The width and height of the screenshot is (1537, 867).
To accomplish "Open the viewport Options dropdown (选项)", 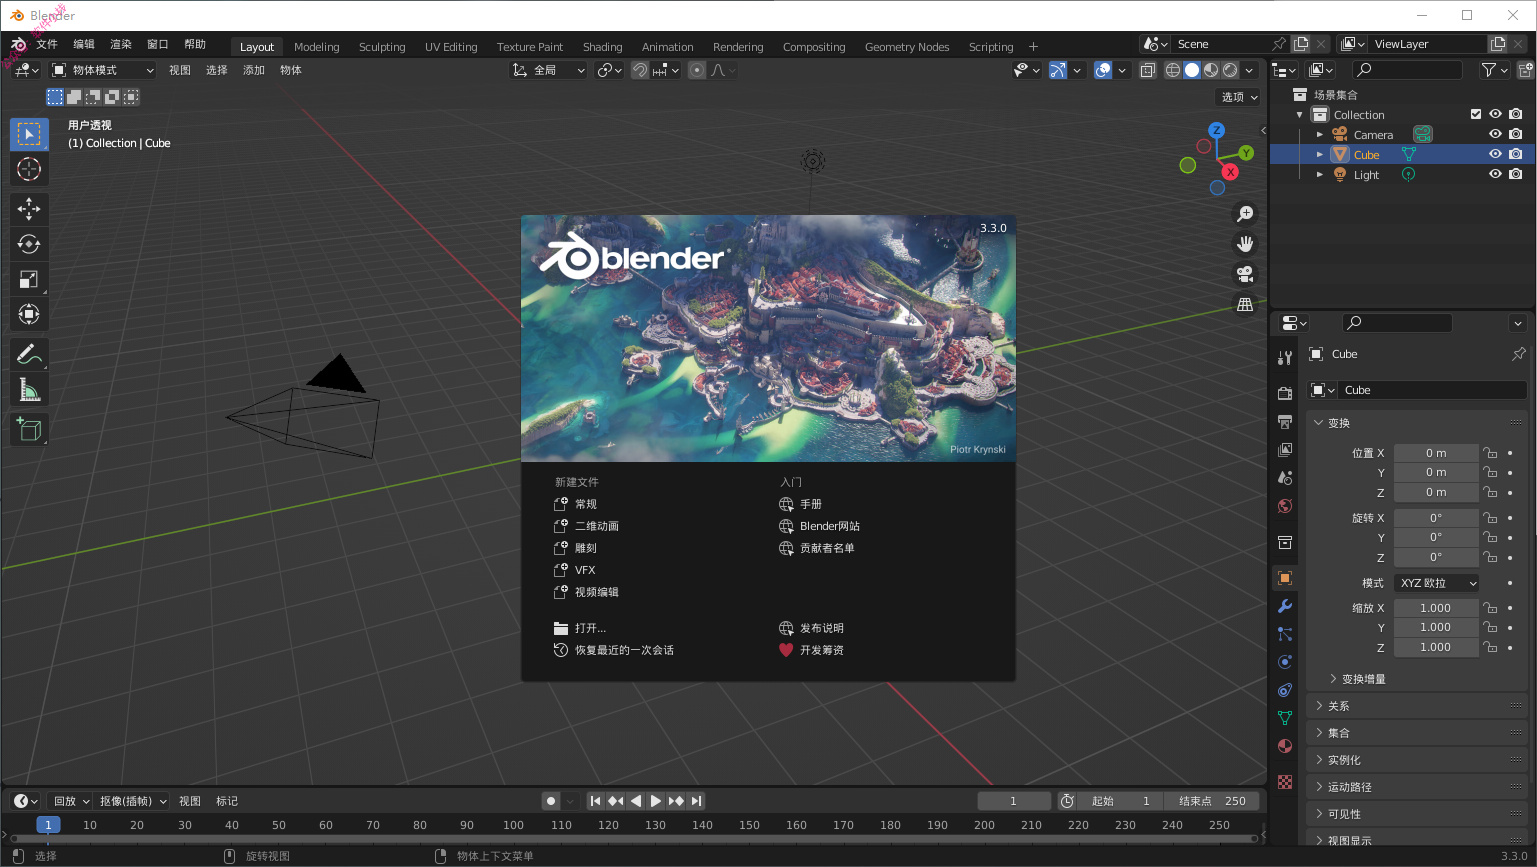I will pos(1239,97).
